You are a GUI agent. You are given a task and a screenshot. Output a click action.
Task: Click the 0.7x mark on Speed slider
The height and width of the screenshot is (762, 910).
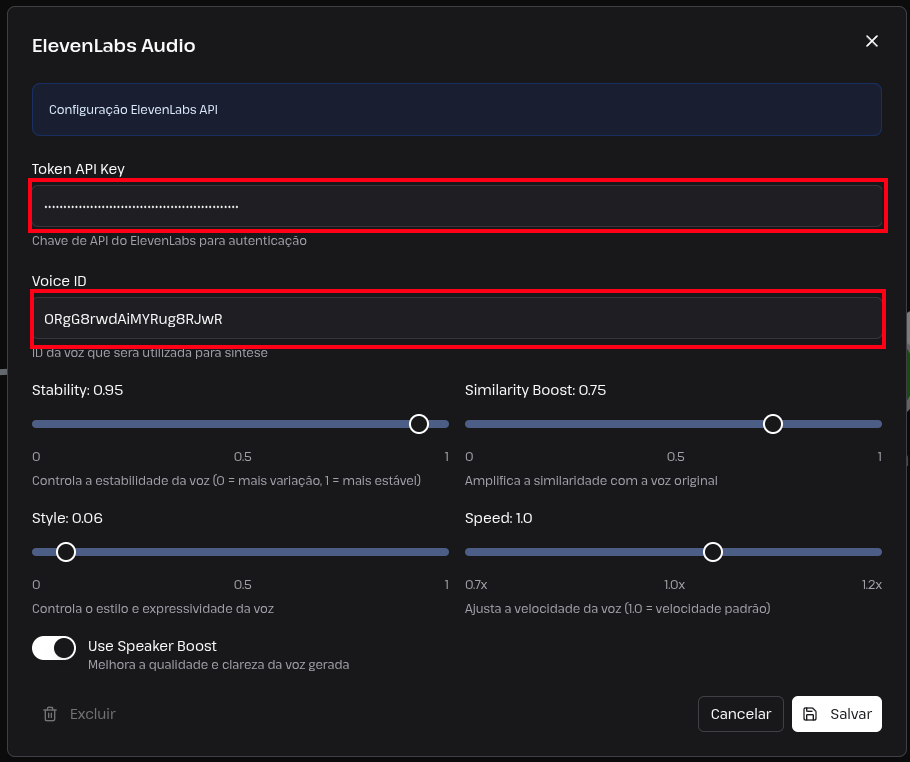476,585
